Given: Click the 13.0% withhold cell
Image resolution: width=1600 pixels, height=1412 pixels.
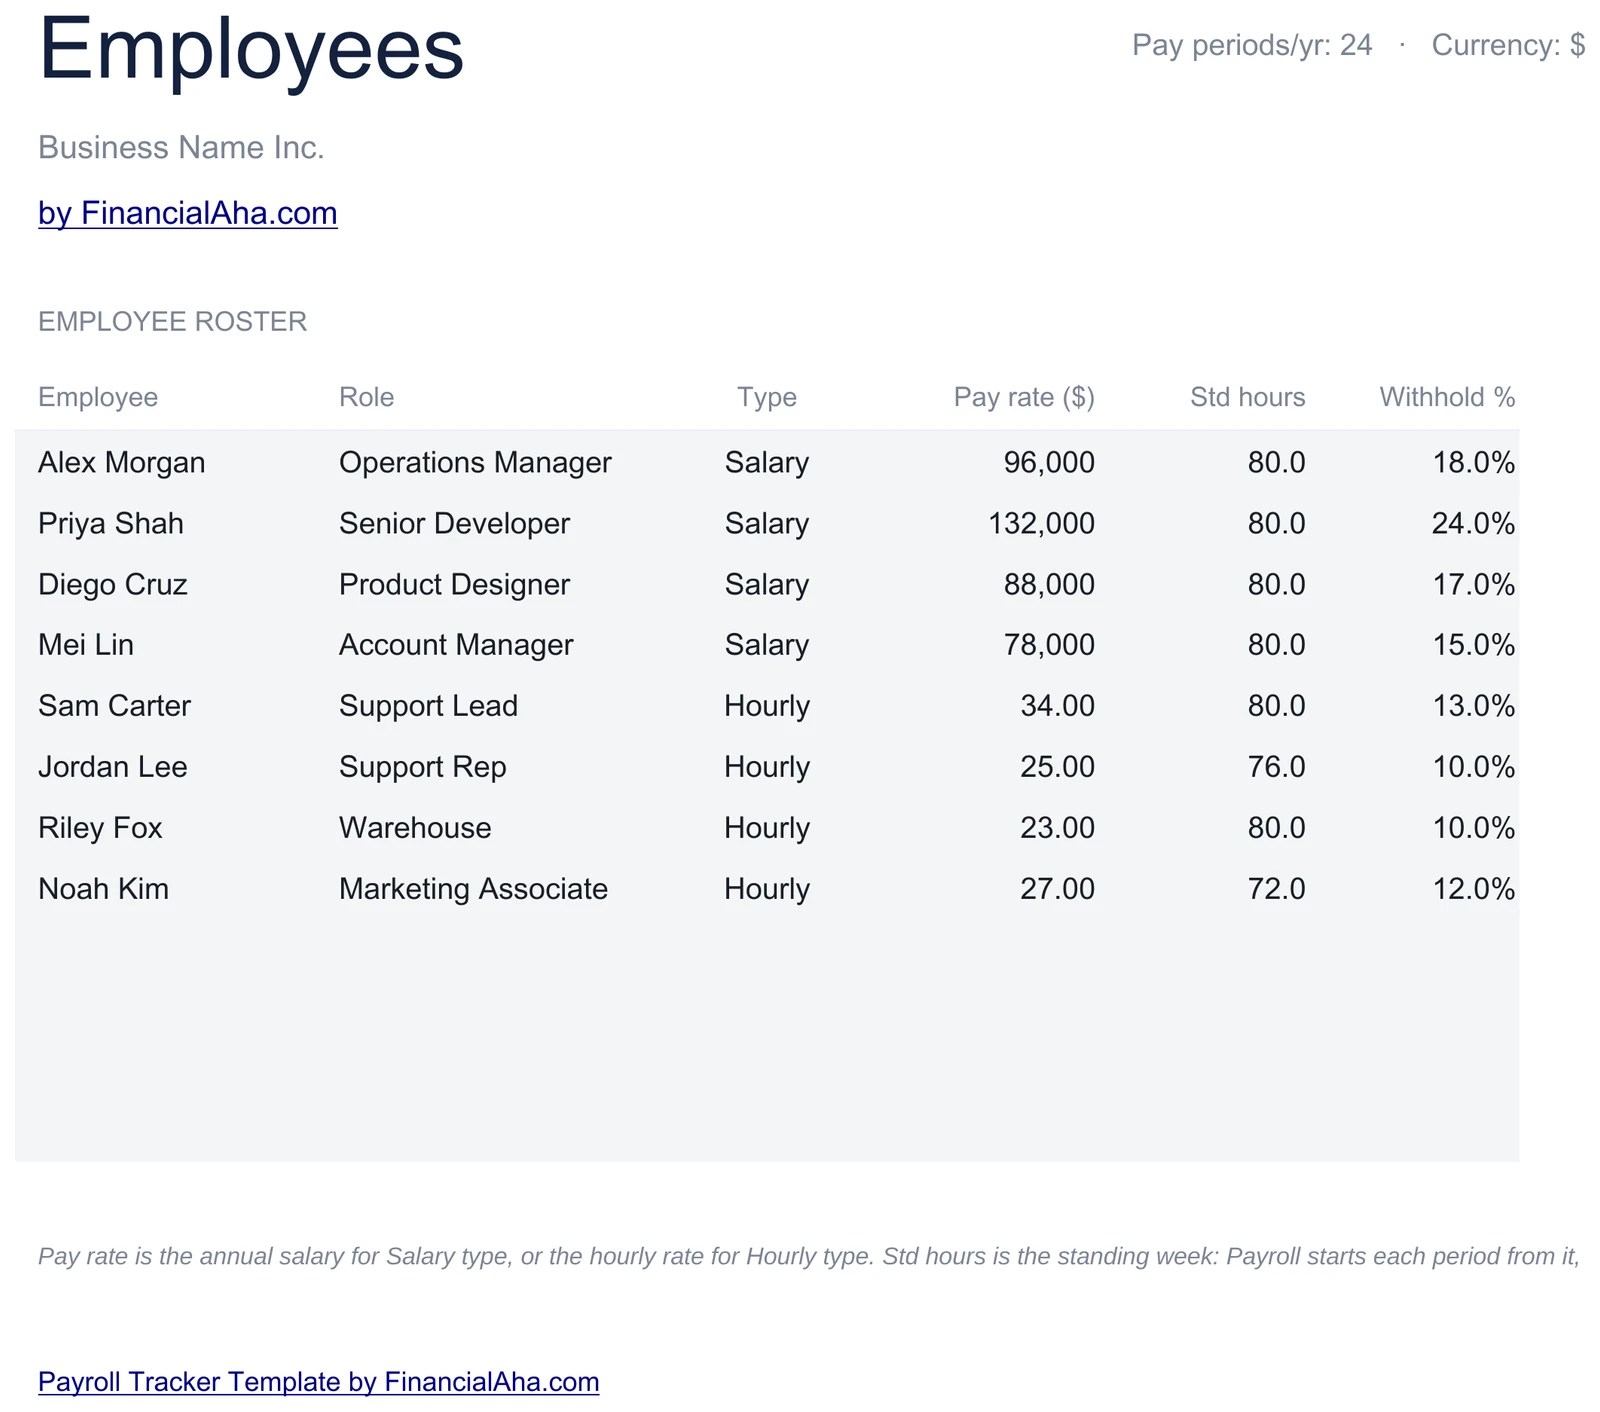Looking at the screenshot, I should point(1474,706).
